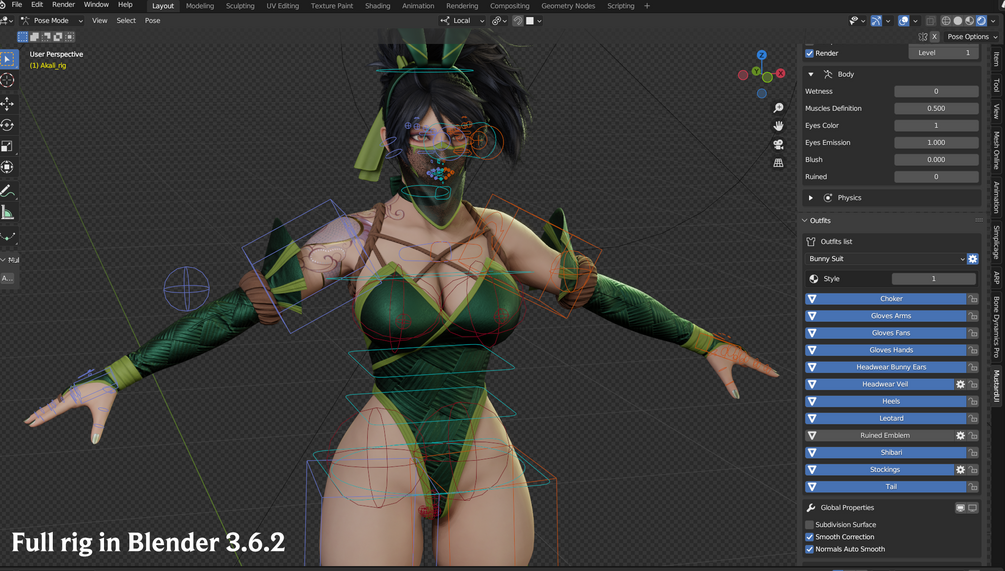Toggle X-ray display icon
1005x571 pixels.
pos(930,21)
